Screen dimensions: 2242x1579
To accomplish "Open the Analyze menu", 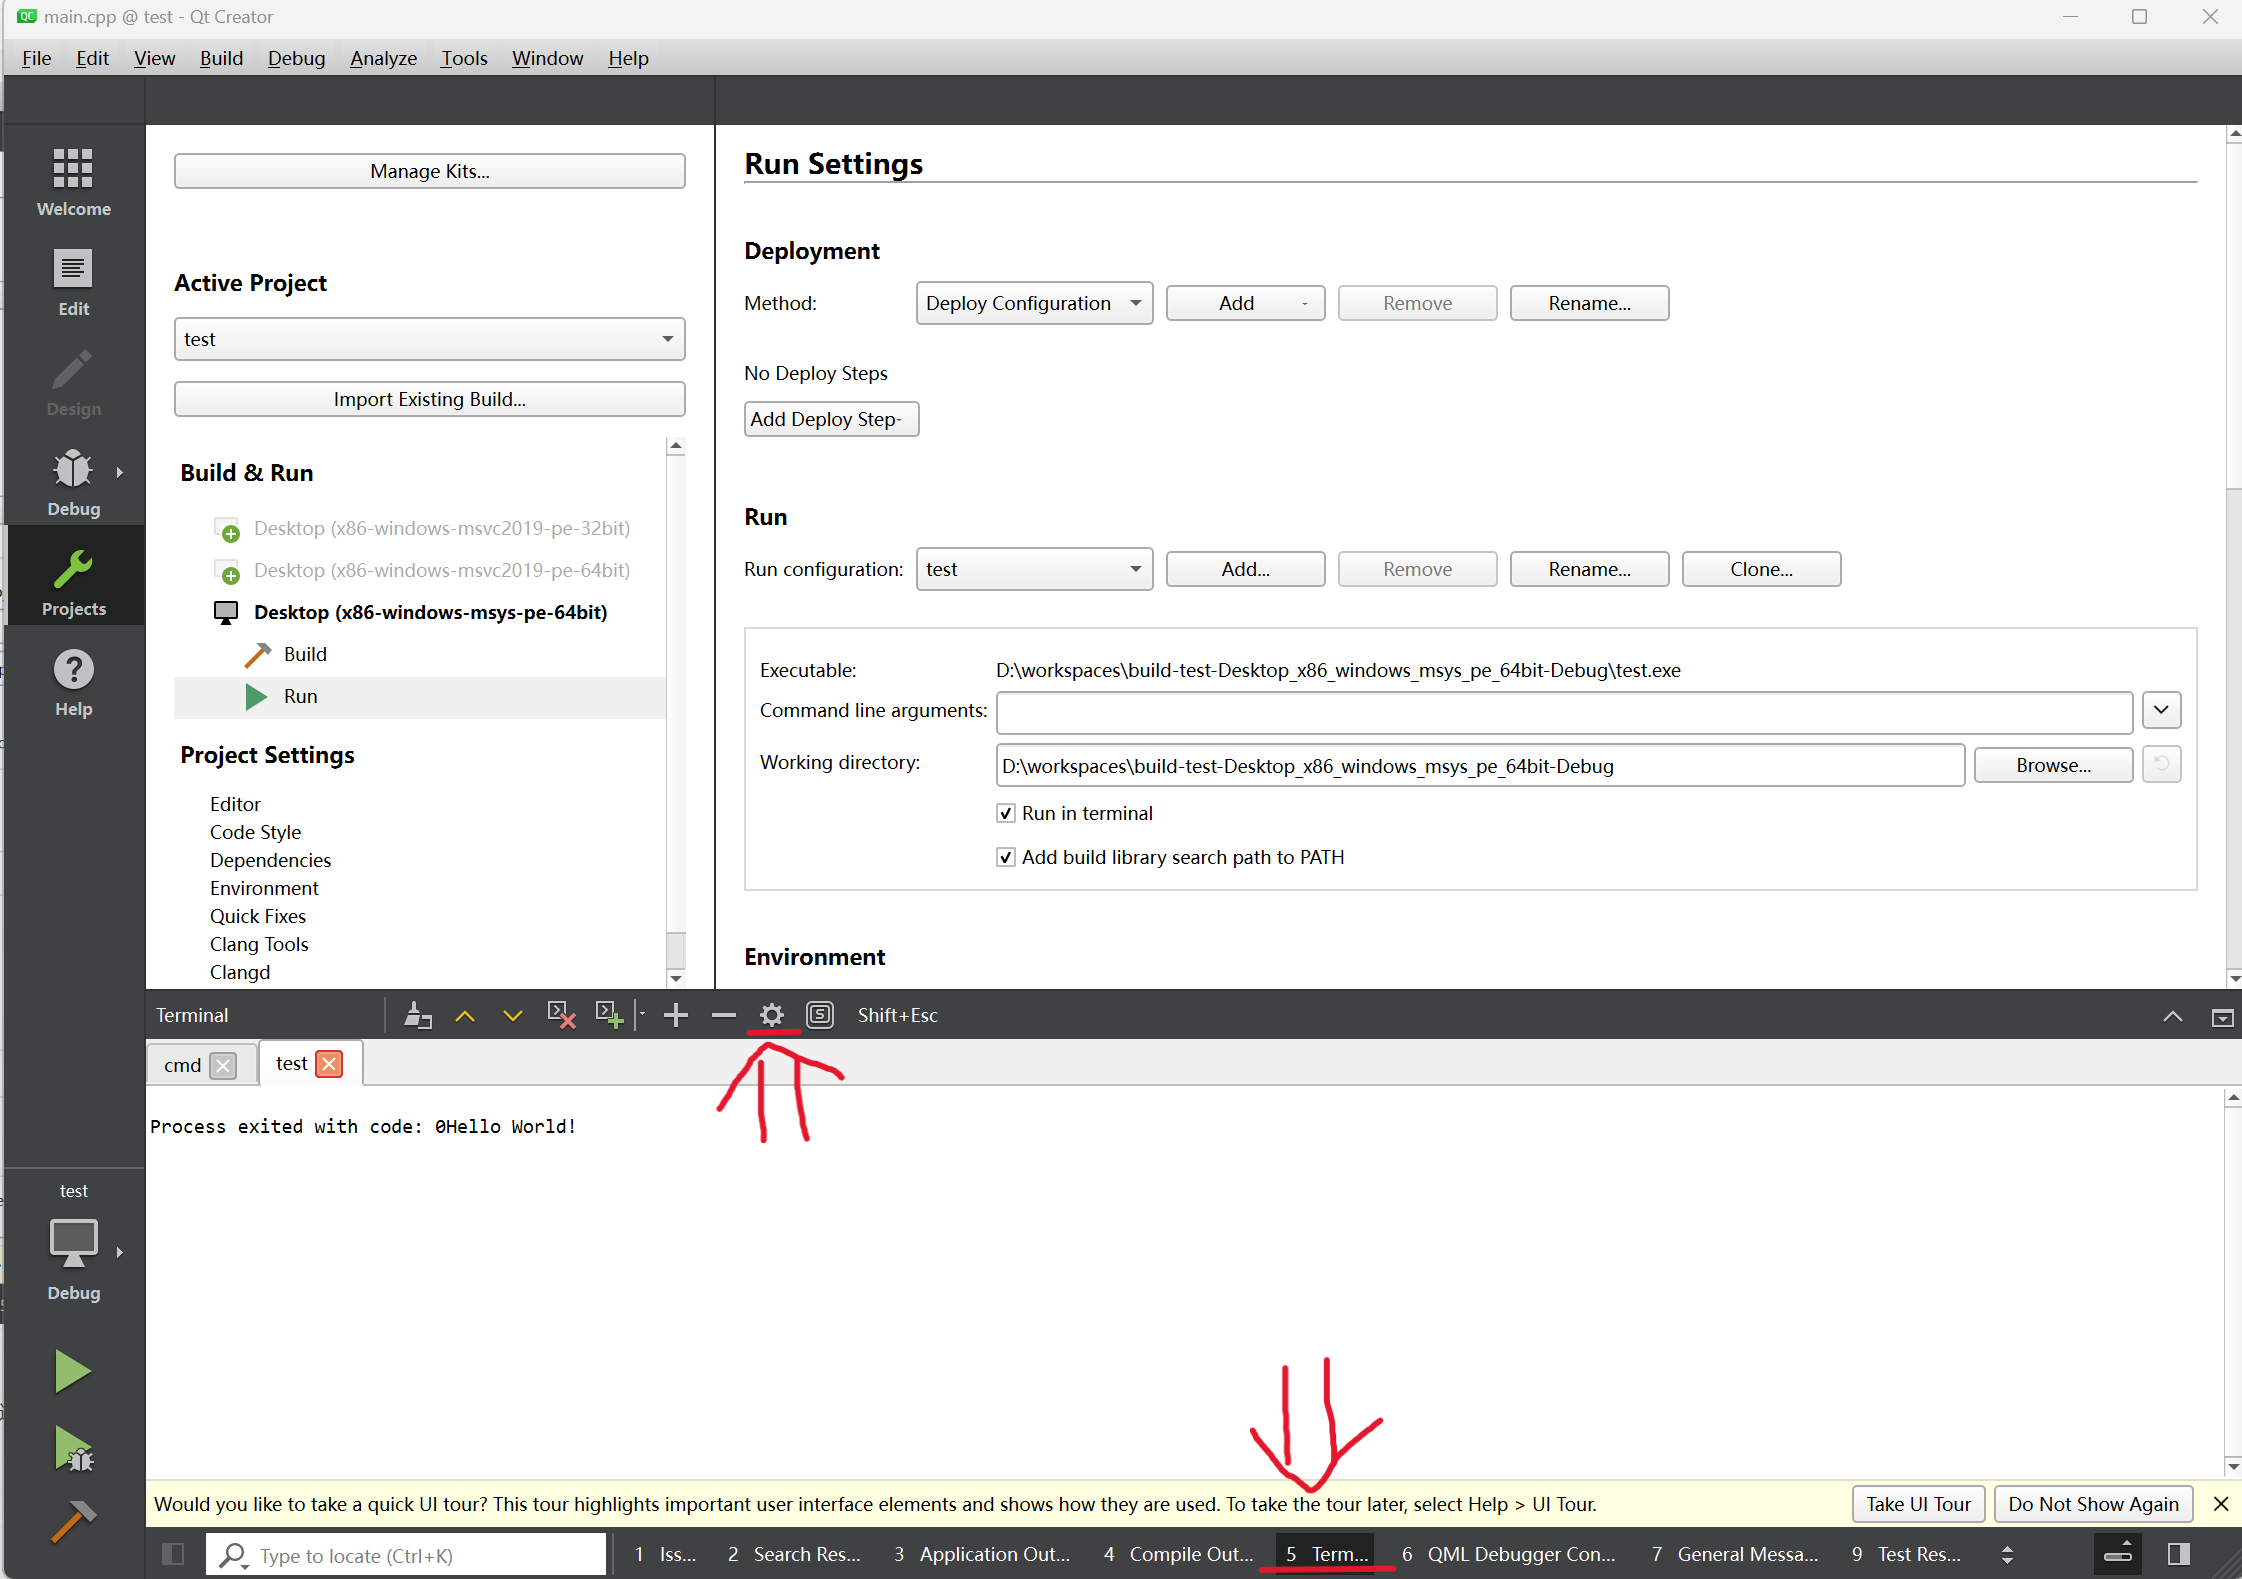I will (383, 58).
